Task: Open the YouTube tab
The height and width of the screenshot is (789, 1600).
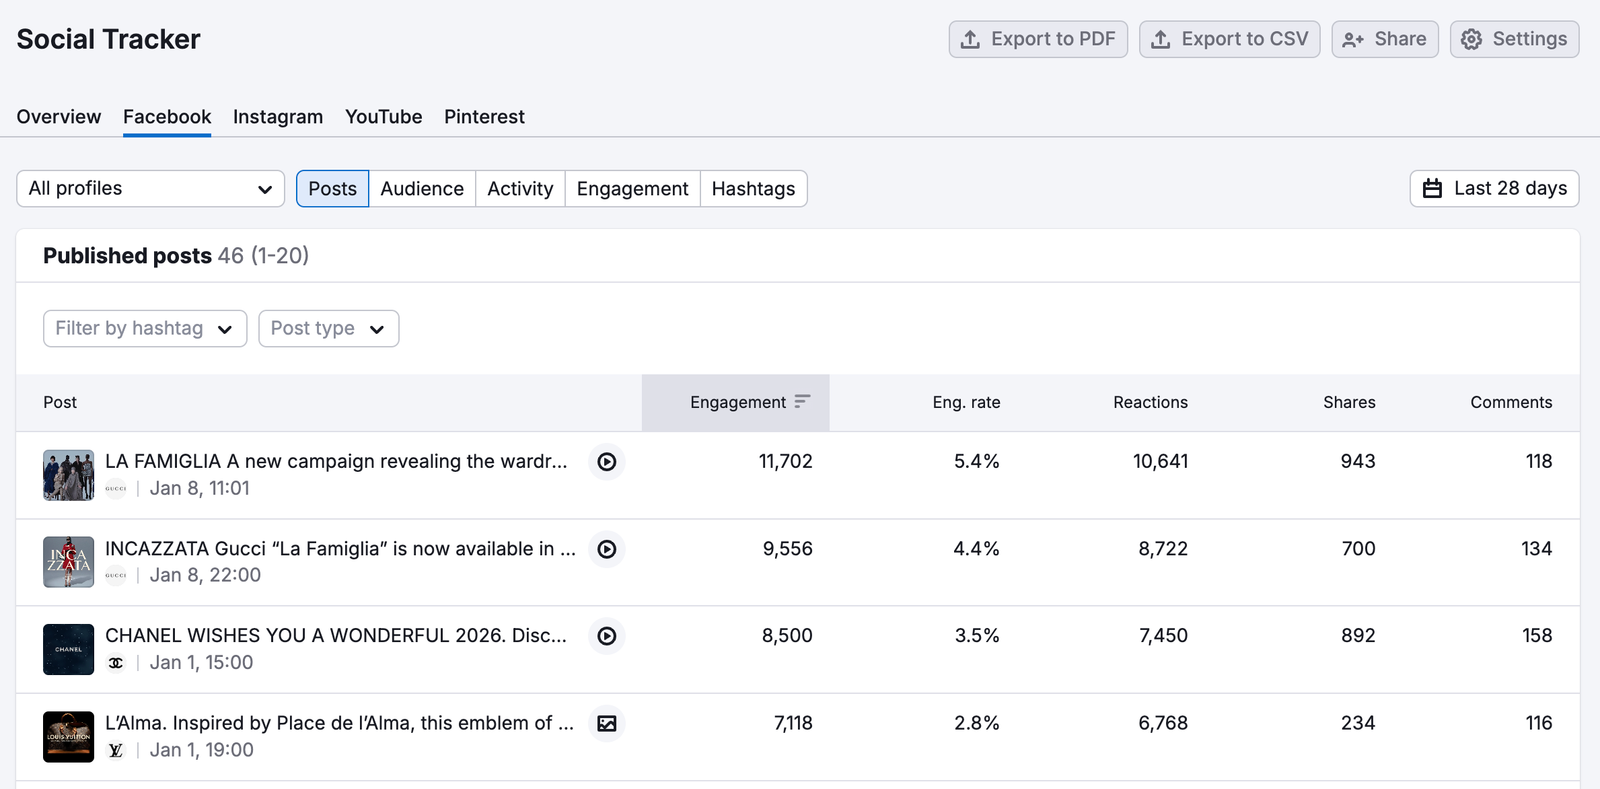Action: (384, 117)
